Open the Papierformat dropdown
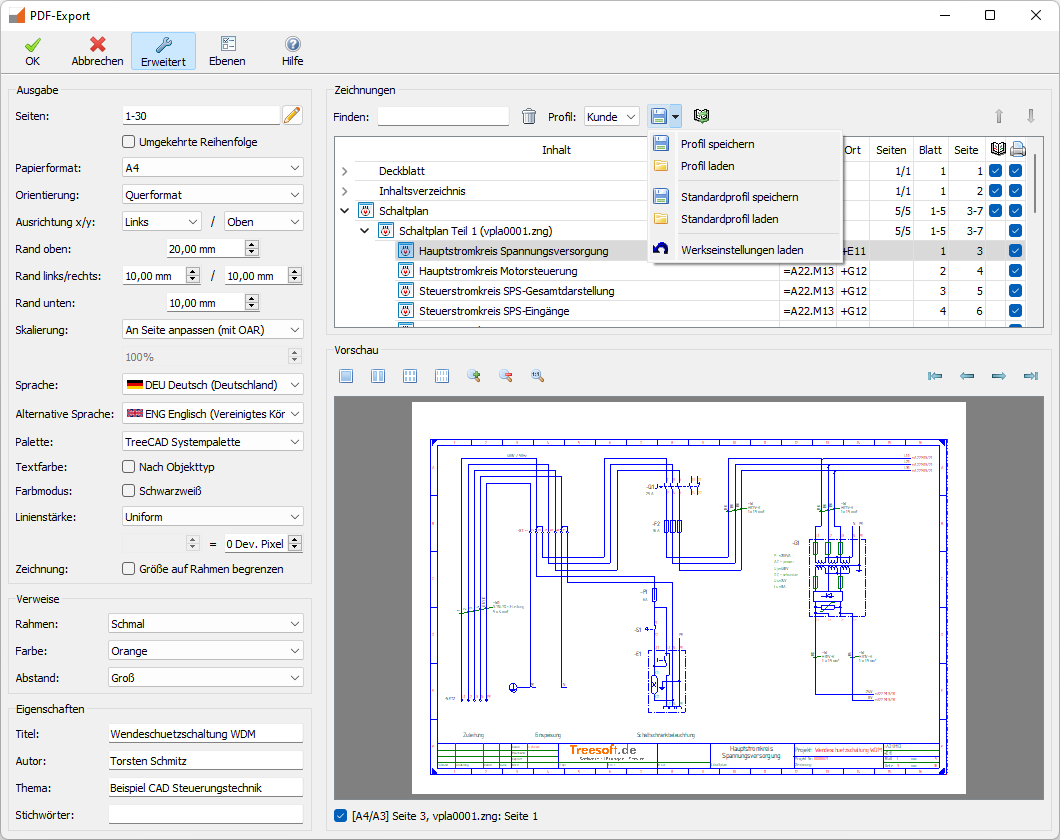Viewport: 1060px width, 840px height. click(212, 168)
